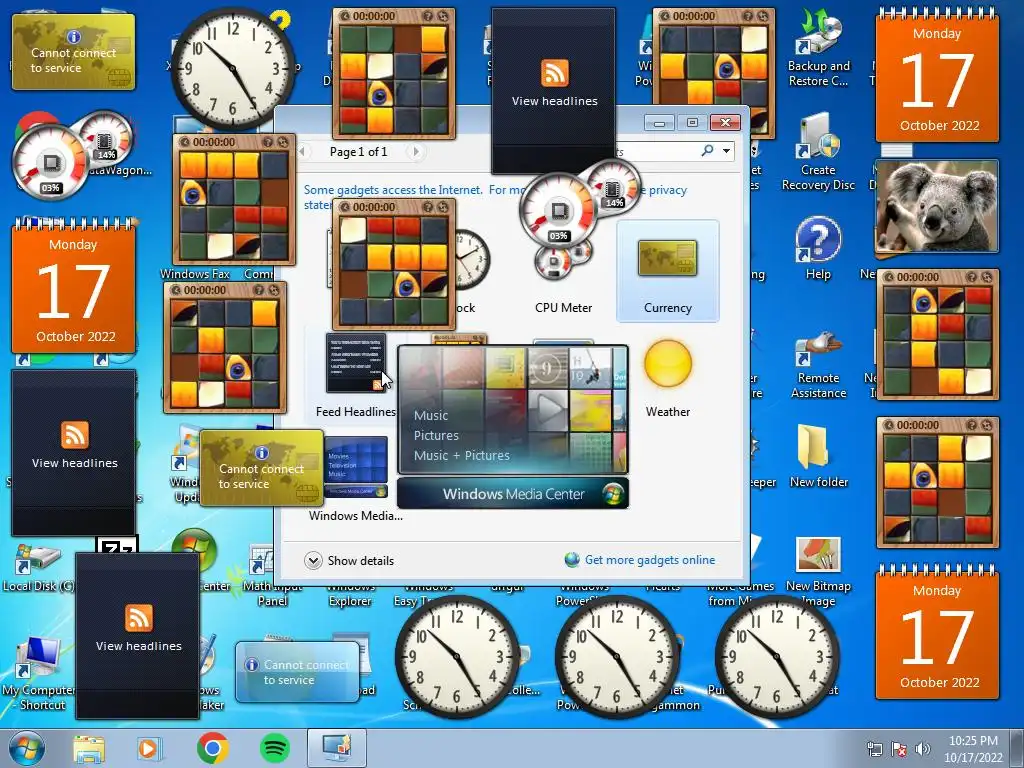Select the New Bitmap Image desktop file
This screenshot has height=768, width=1024.
(x=818, y=572)
